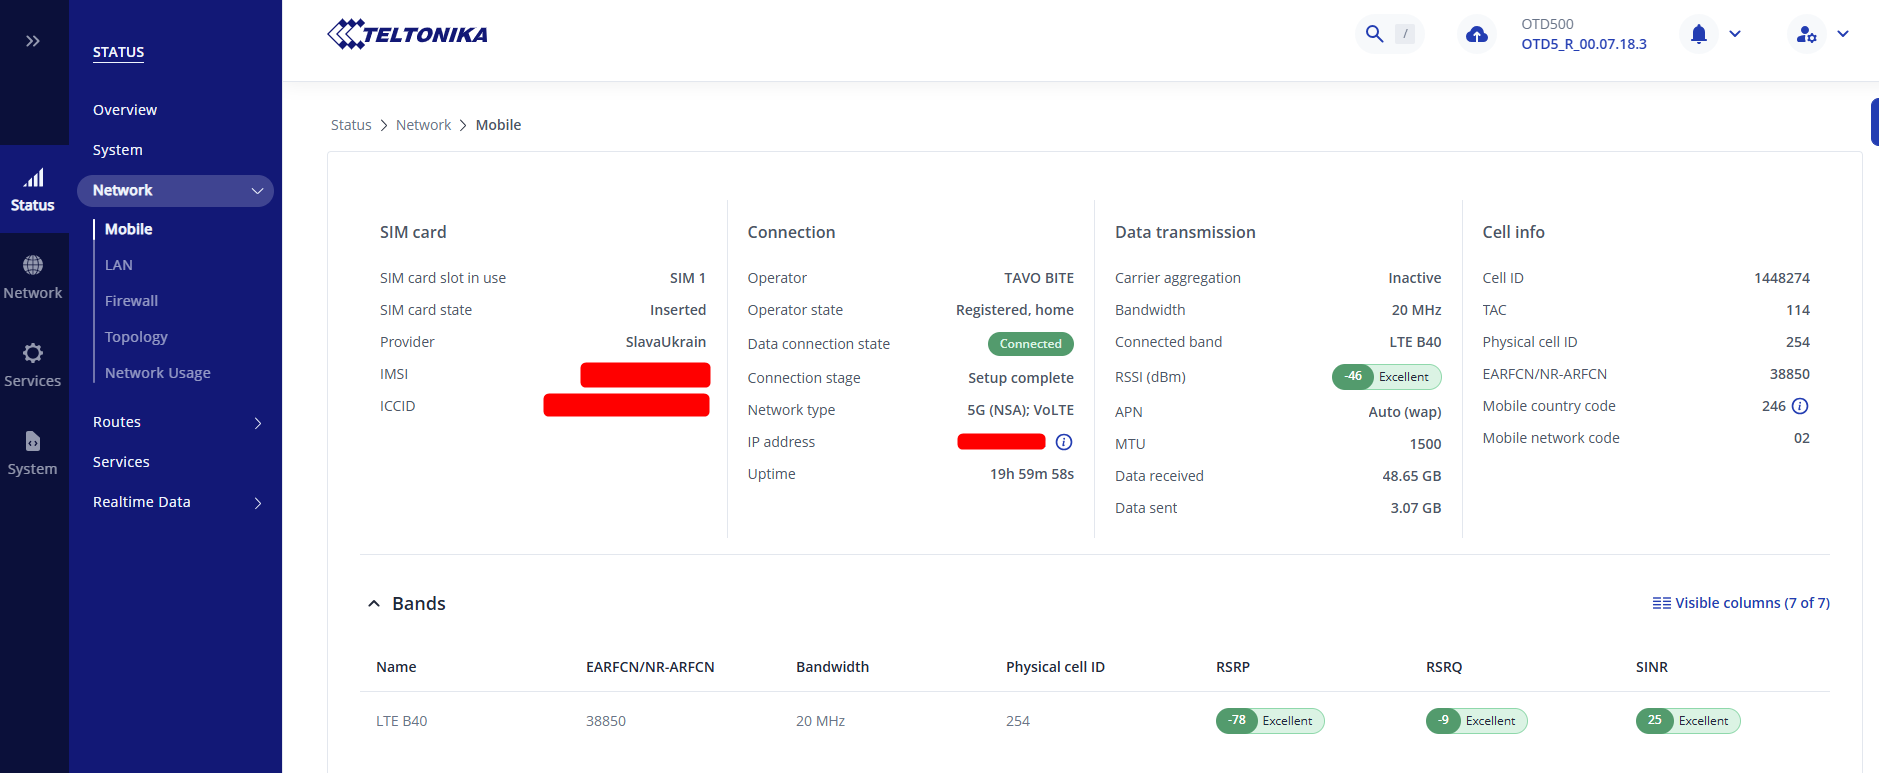Screen dimensions: 1879x773
Task: Show info icon beside Mobile country code
Action: coord(1800,406)
